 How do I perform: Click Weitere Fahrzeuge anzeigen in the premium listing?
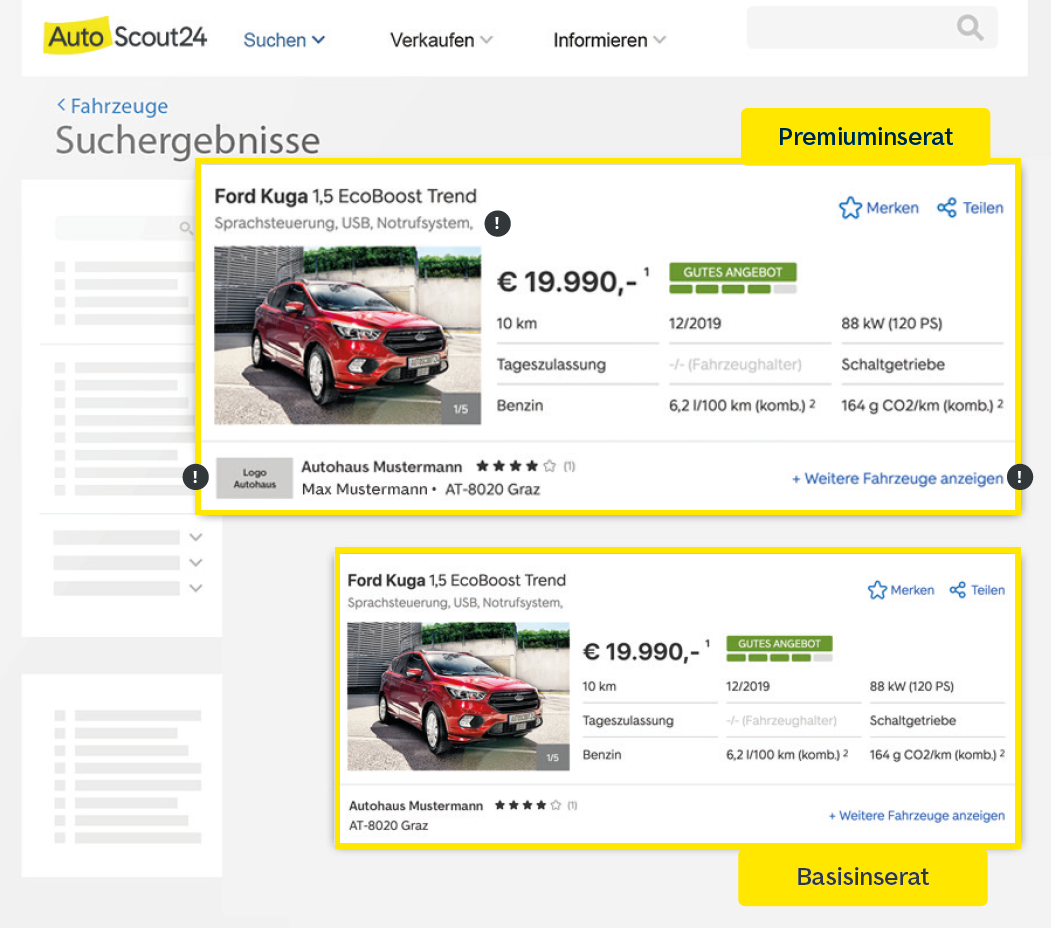(898, 479)
